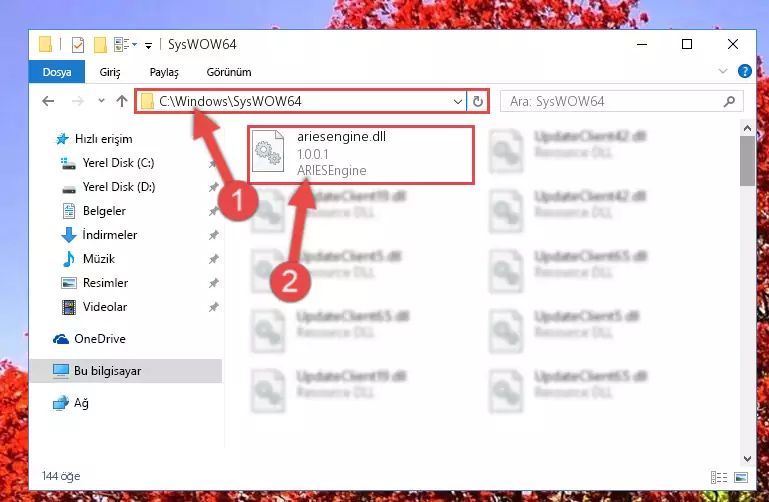Expand the ribbon with the chevron

click(x=722, y=72)
